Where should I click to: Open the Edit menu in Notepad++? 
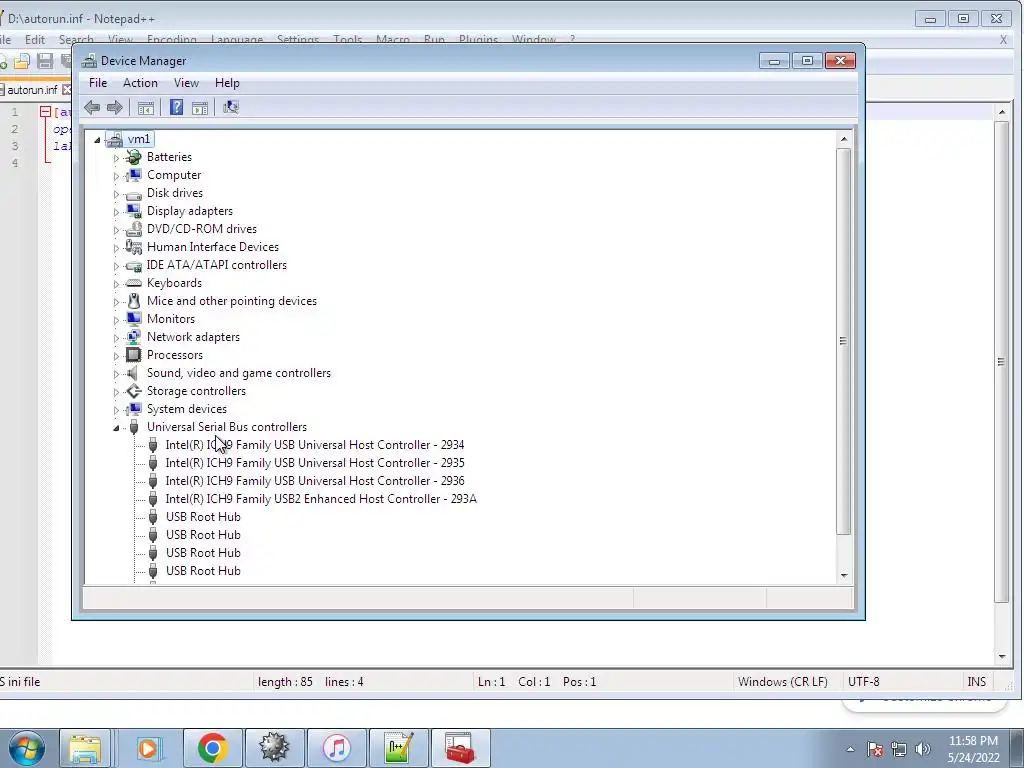(x=35, y=40)
